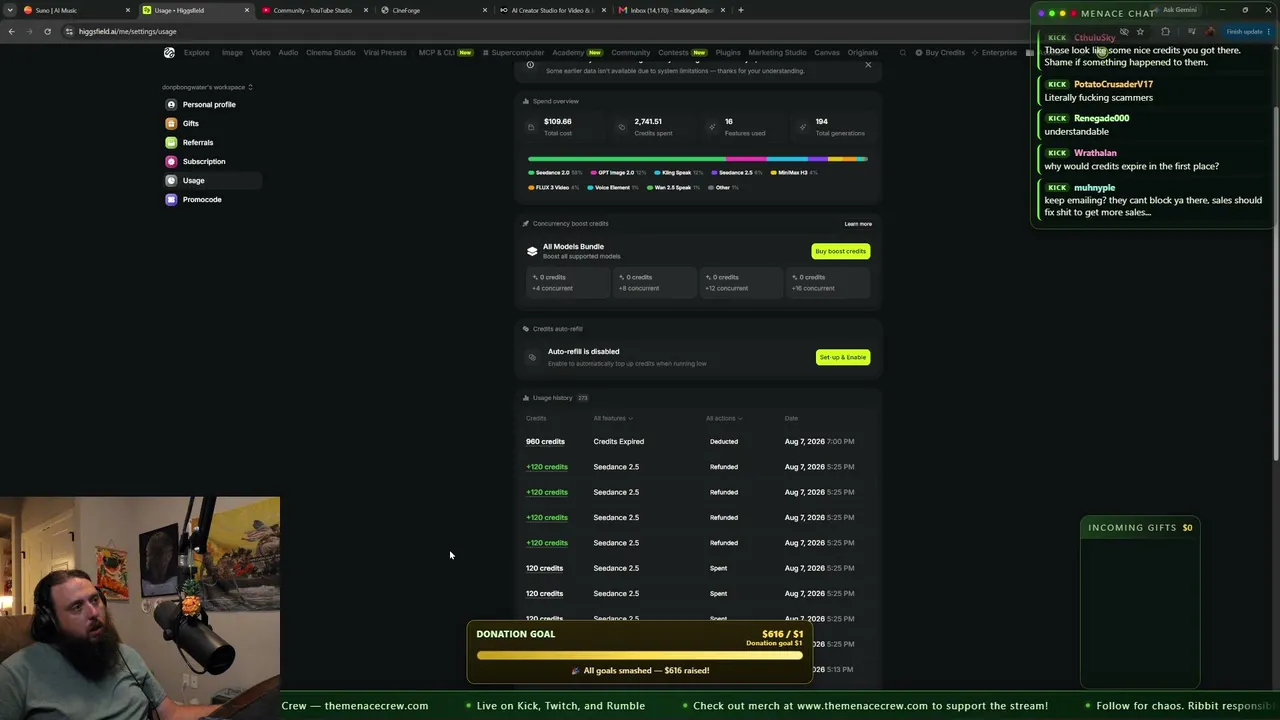Click the green Referrals sidebar icon
Screen dimensions: 1280x720
click(x=171, y=142)
